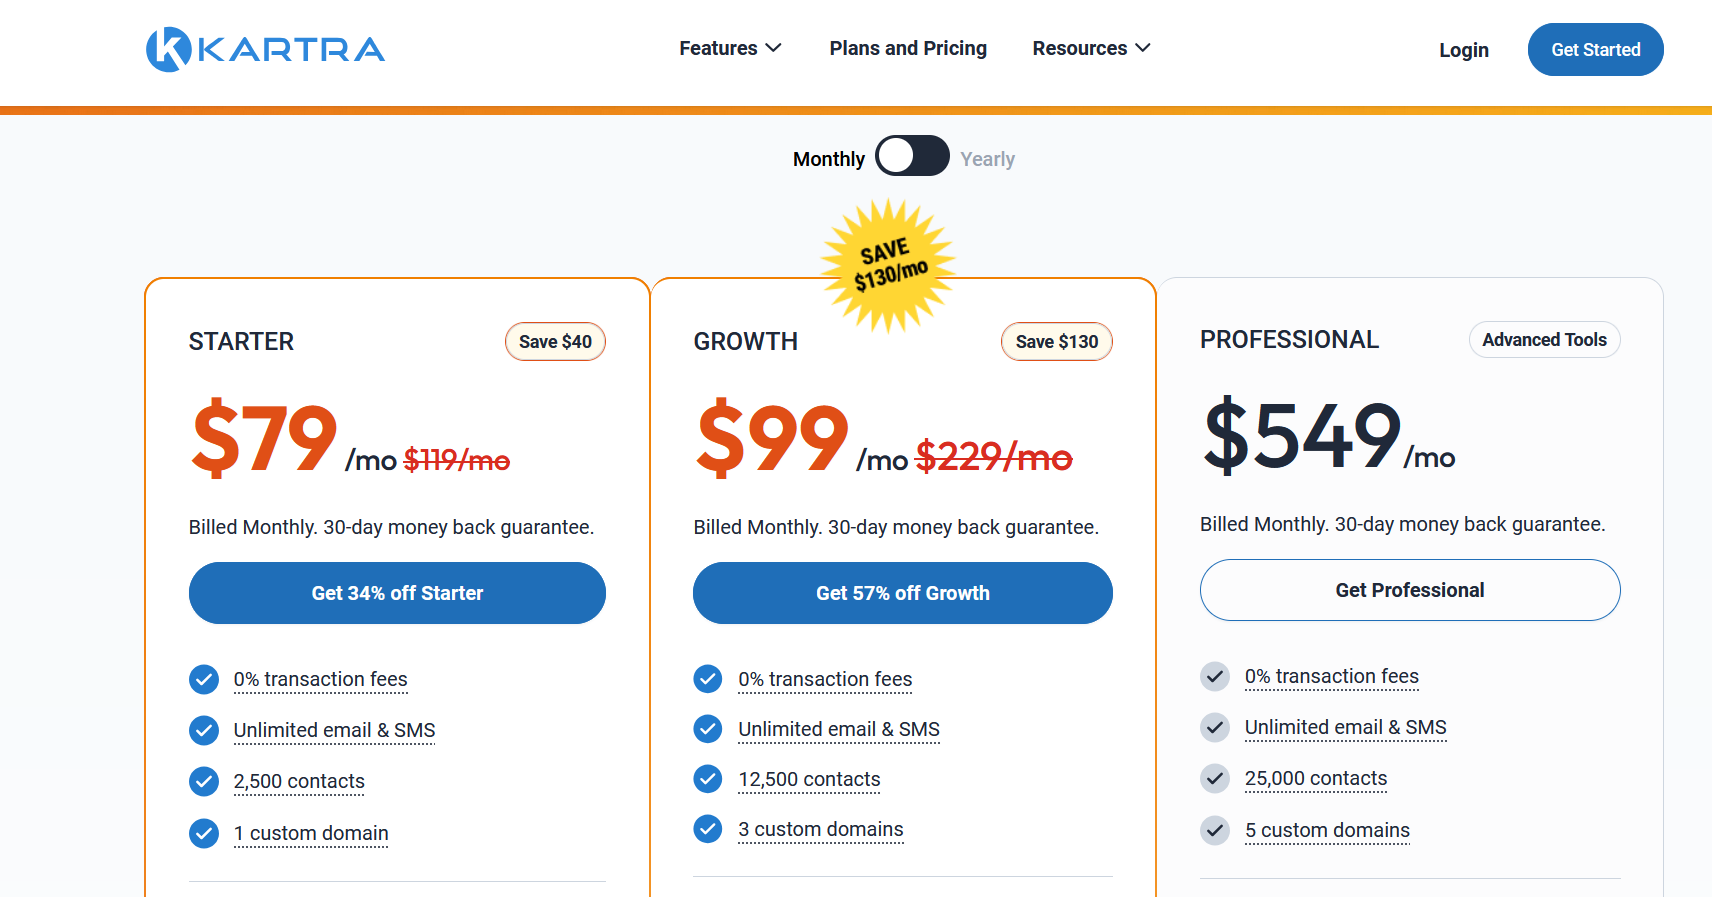Viewport: 1712px width, 897px height.
Task: Click the Save $40 badge on Starter
Action: pyautogui.click(x=555, y=341)
